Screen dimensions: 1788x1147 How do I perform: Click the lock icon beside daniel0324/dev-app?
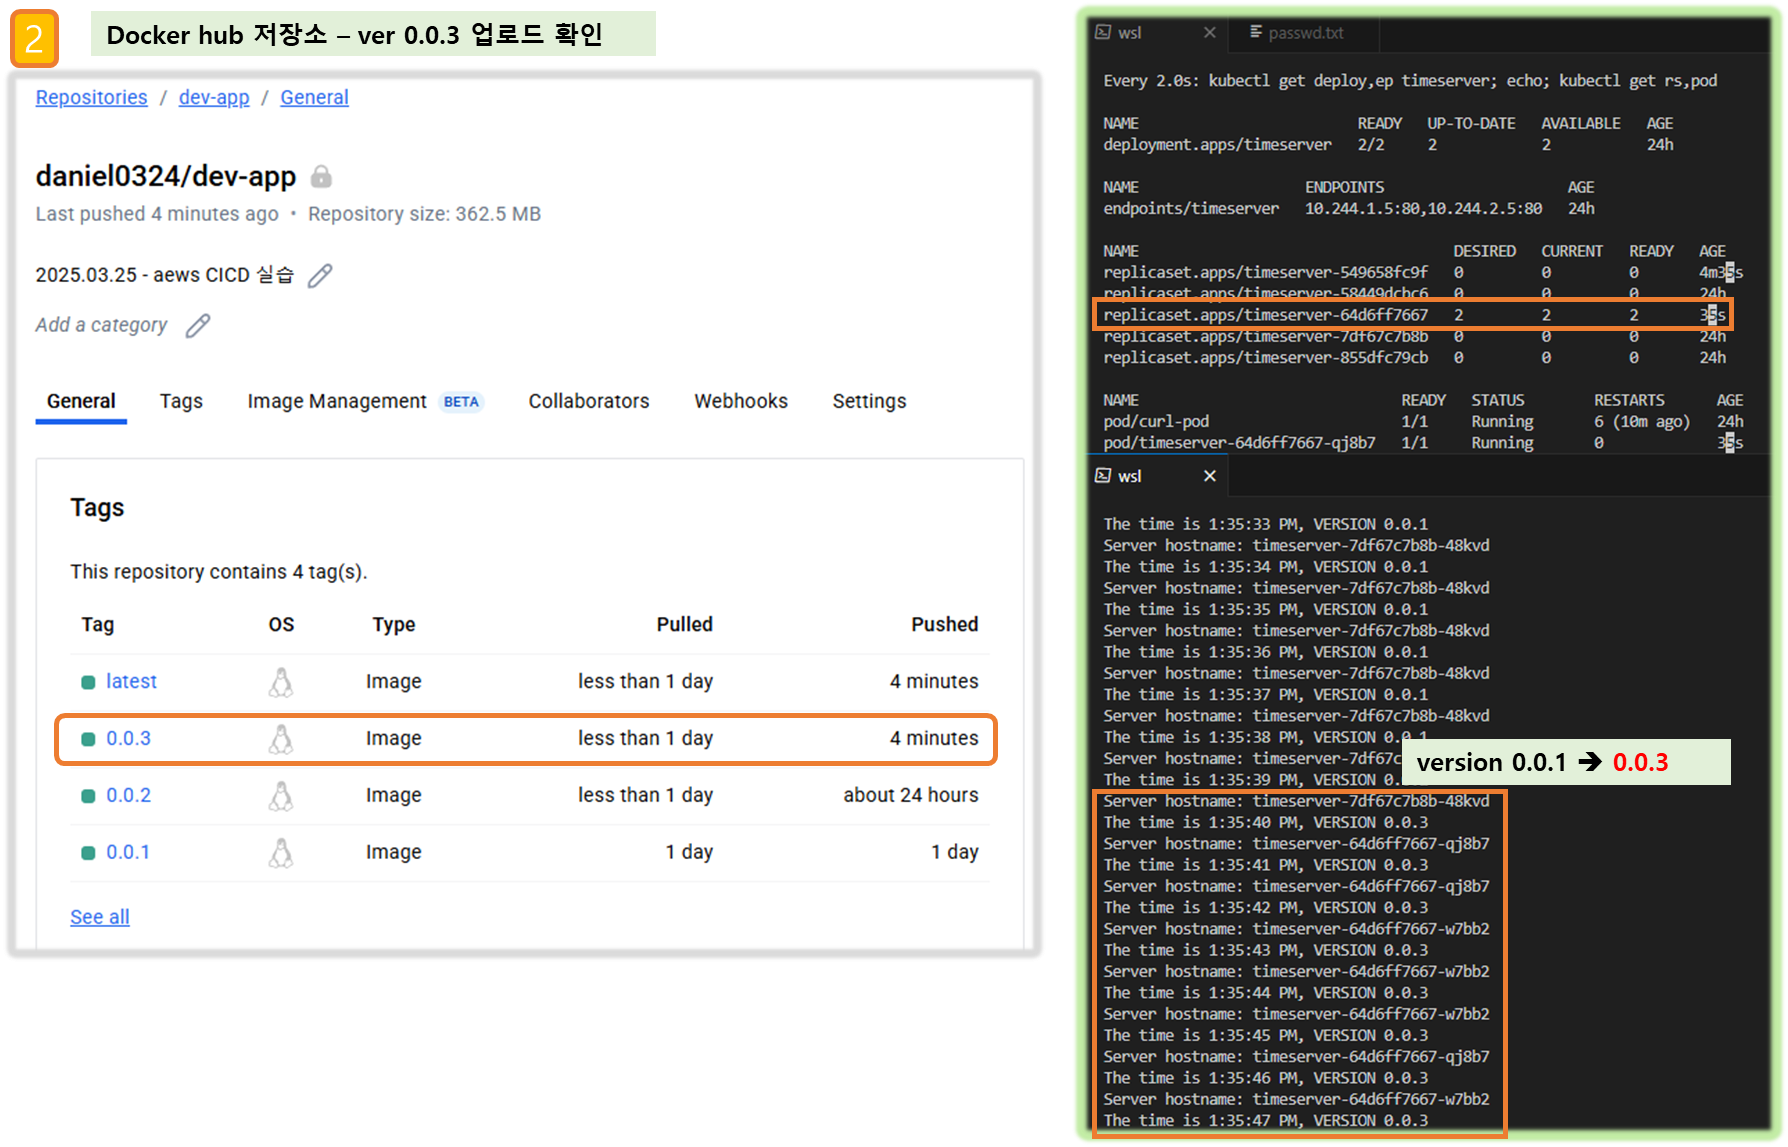(x=321, y=177)
